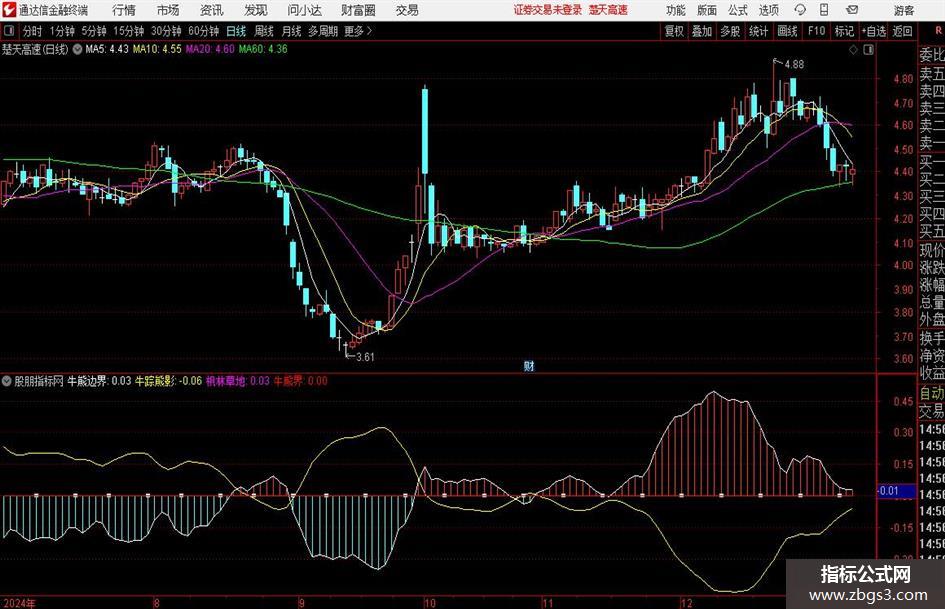Screen dimensions: 945x609
Task: Click the red R icon
Action: point(938,30)
